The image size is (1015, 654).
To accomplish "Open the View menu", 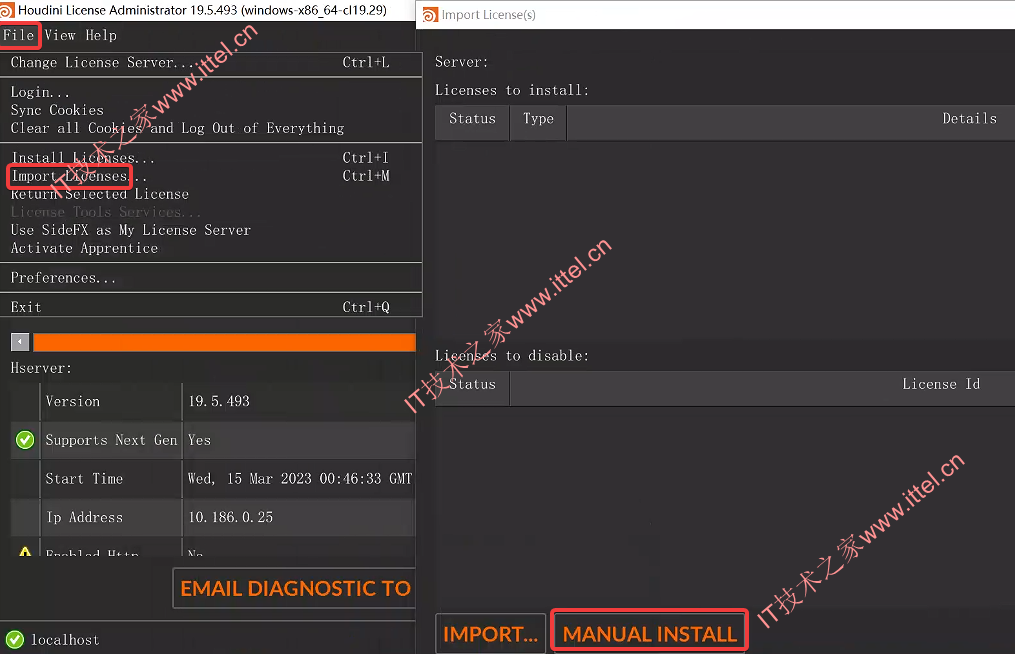I will pyautogui.click(x=60, y=36).
